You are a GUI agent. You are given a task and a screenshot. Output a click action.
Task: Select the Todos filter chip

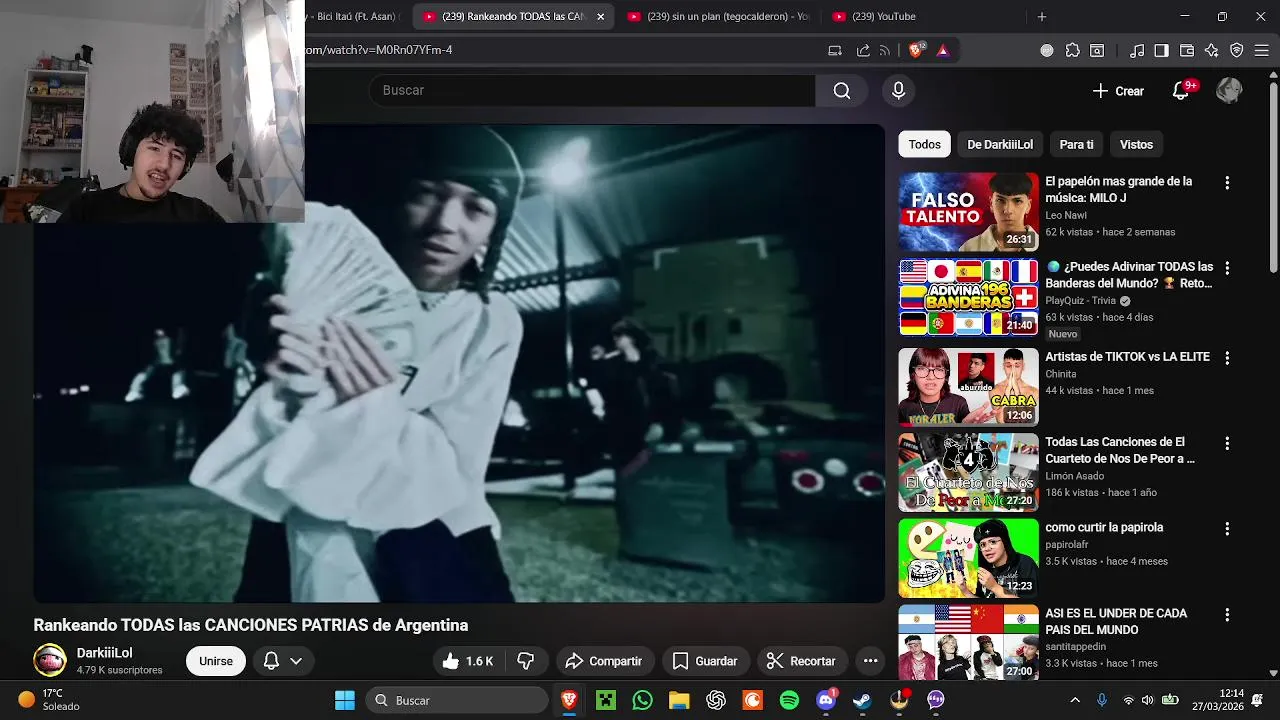coord(924,145)
